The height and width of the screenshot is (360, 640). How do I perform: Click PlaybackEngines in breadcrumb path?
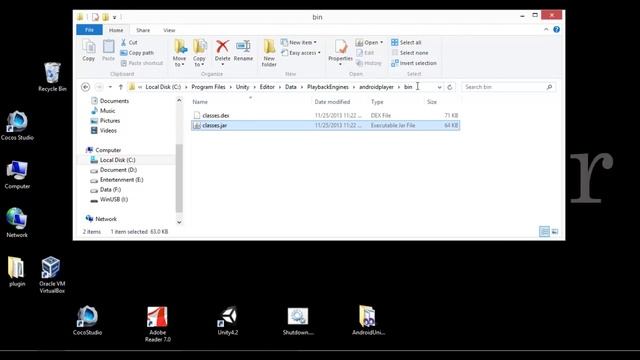click(x=328, y=87)
